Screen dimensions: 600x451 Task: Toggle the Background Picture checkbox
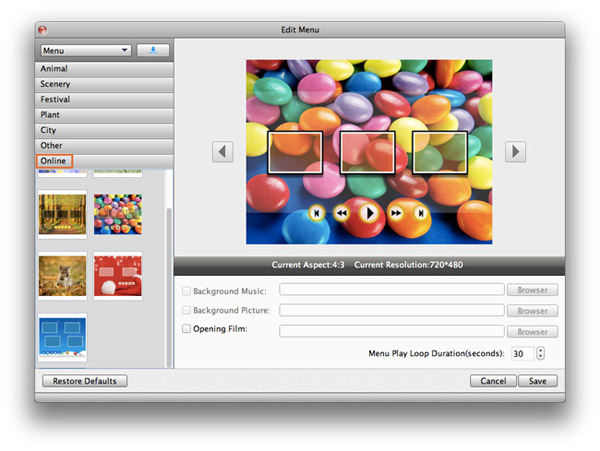pos(186,311)
